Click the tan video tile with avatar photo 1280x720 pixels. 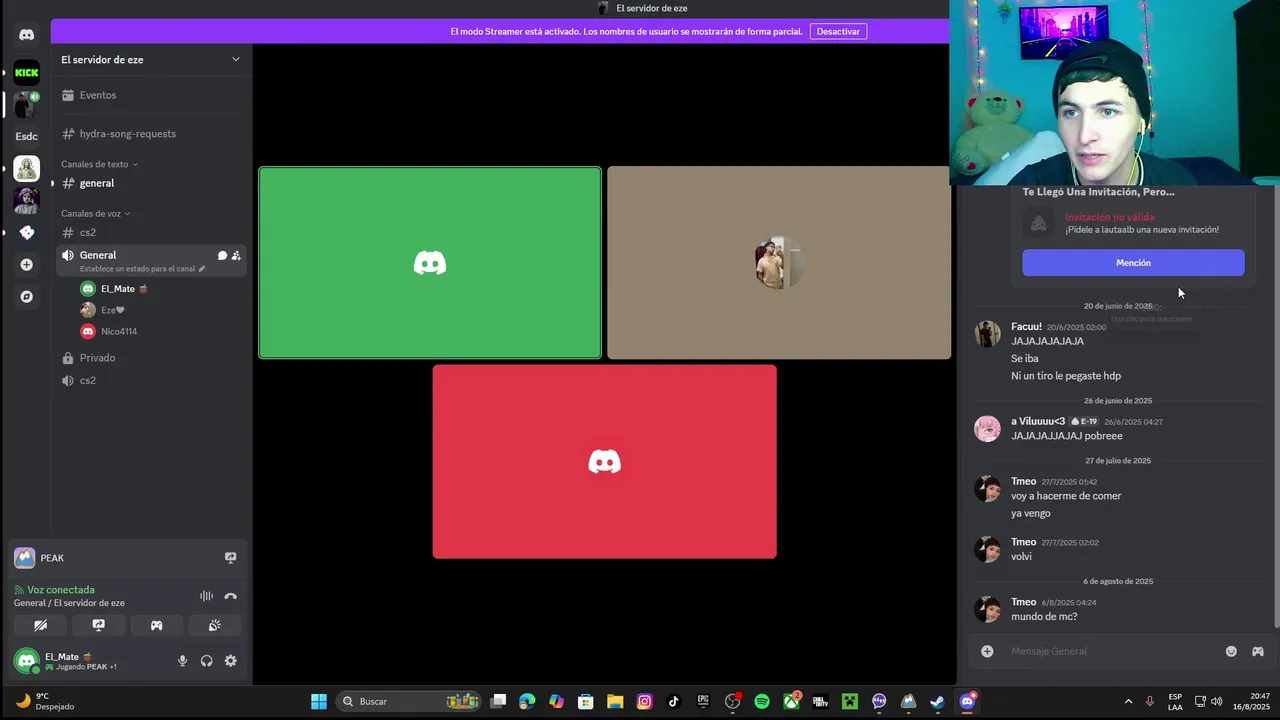[779, 263]
